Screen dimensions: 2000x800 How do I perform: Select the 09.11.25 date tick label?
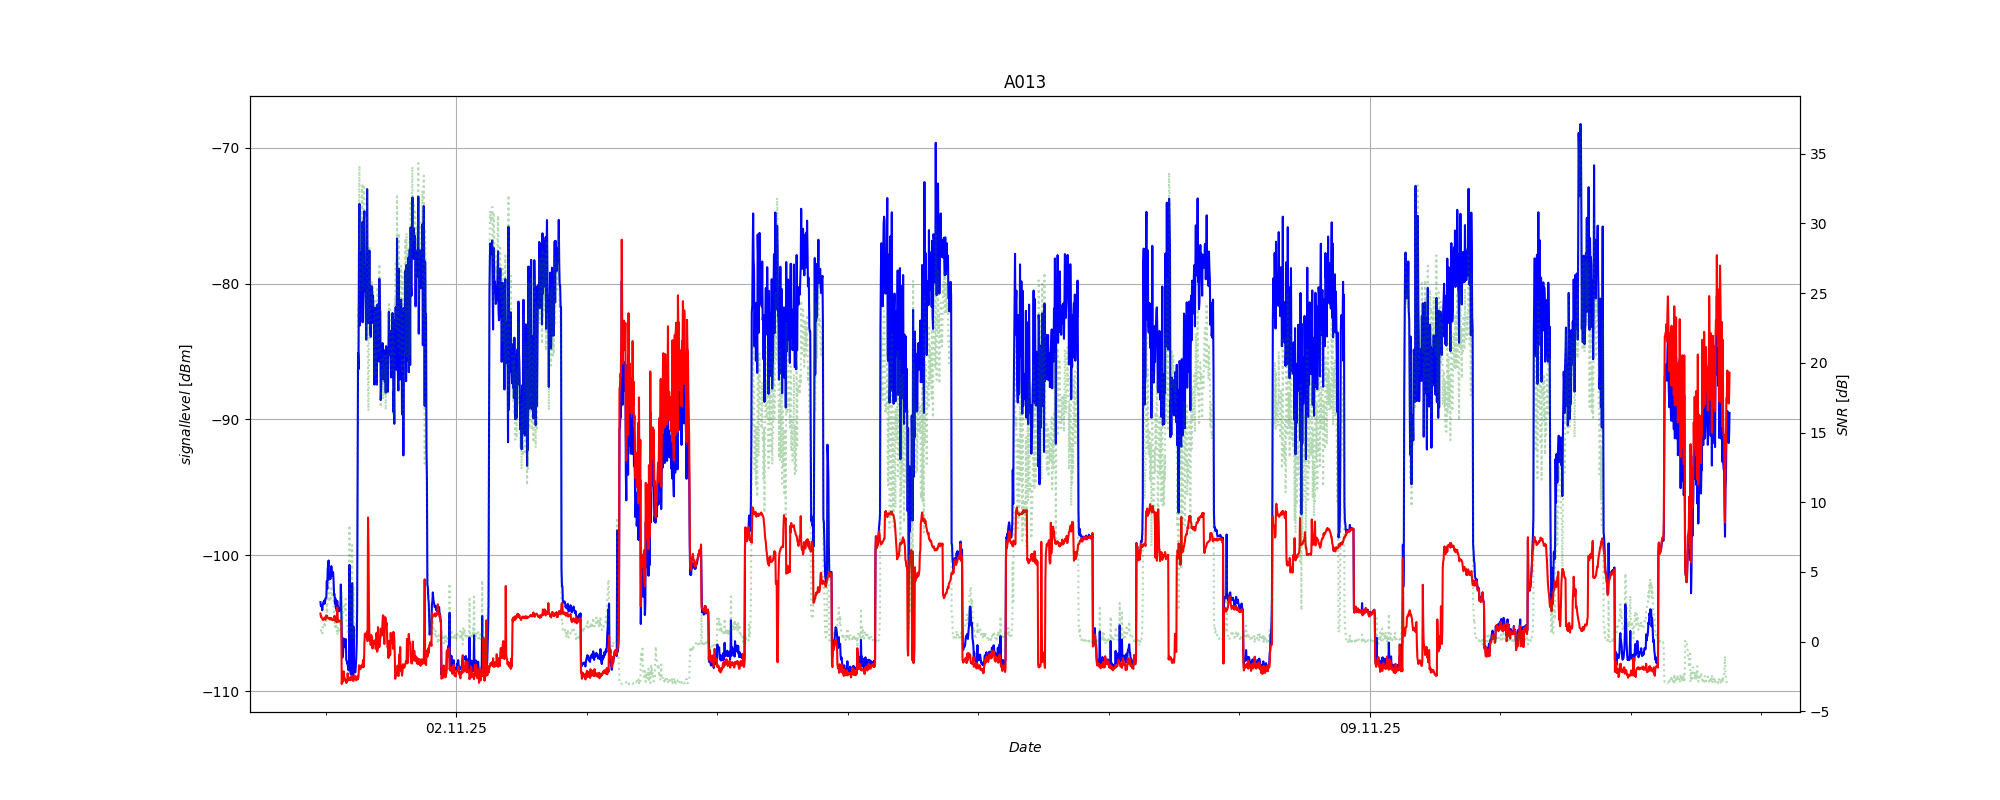pos(1369,729)
